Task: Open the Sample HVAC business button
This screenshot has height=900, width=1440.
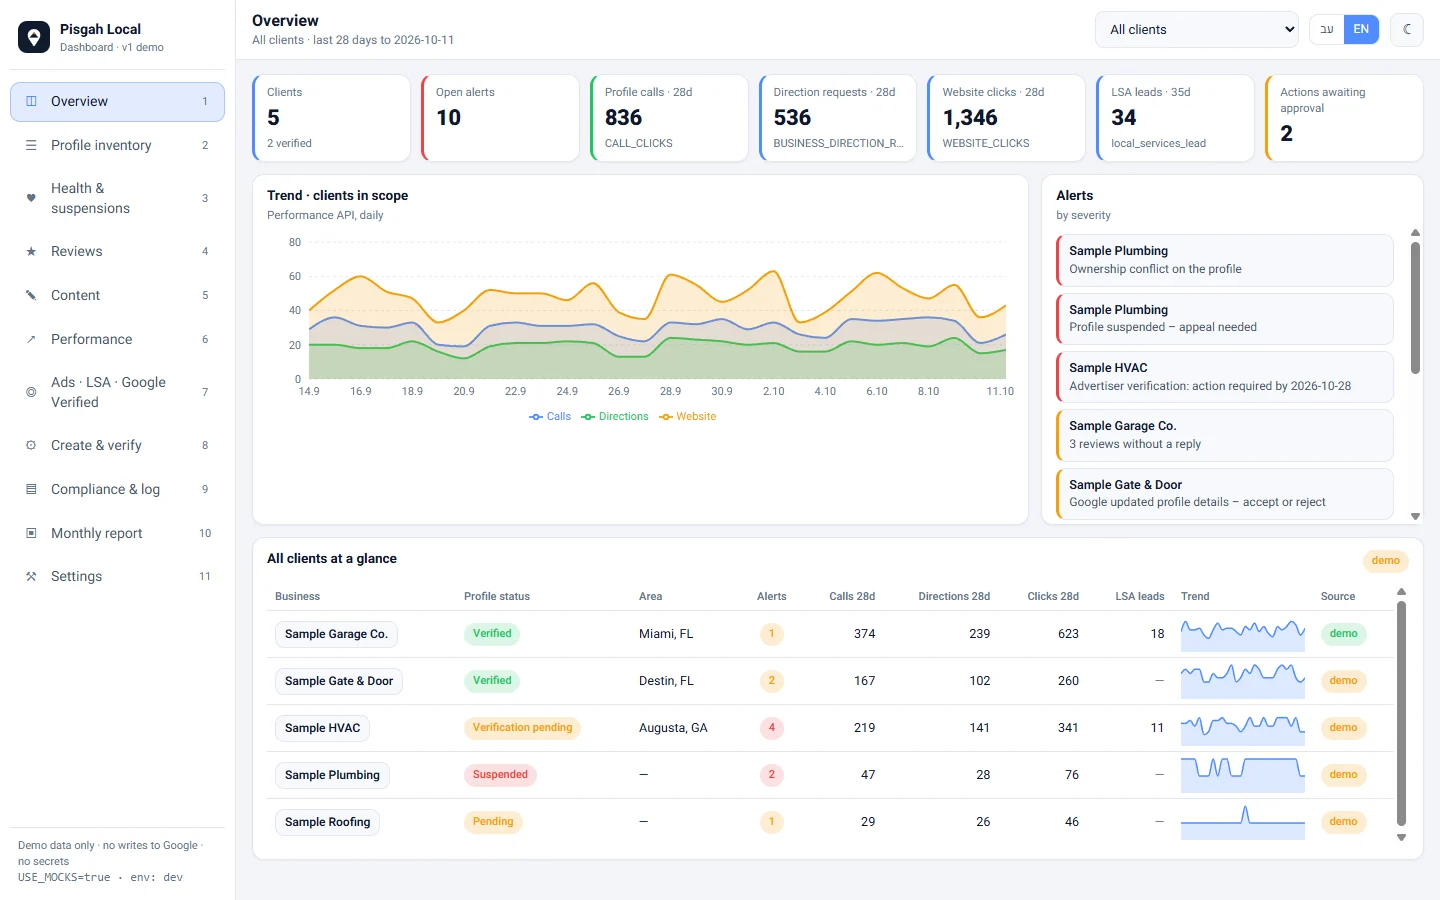Action: point(322,728)
